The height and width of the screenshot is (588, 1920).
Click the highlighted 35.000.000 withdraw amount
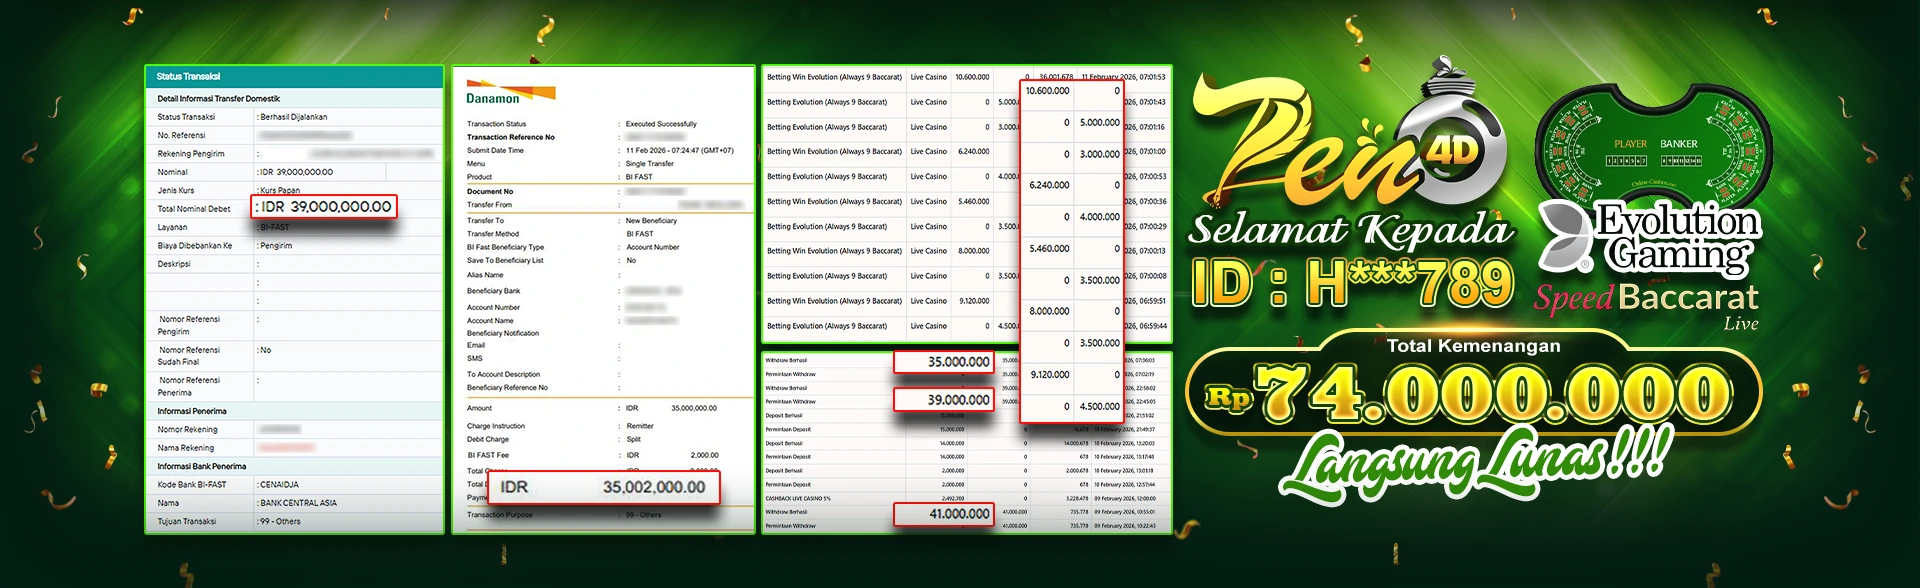[943, 362]
